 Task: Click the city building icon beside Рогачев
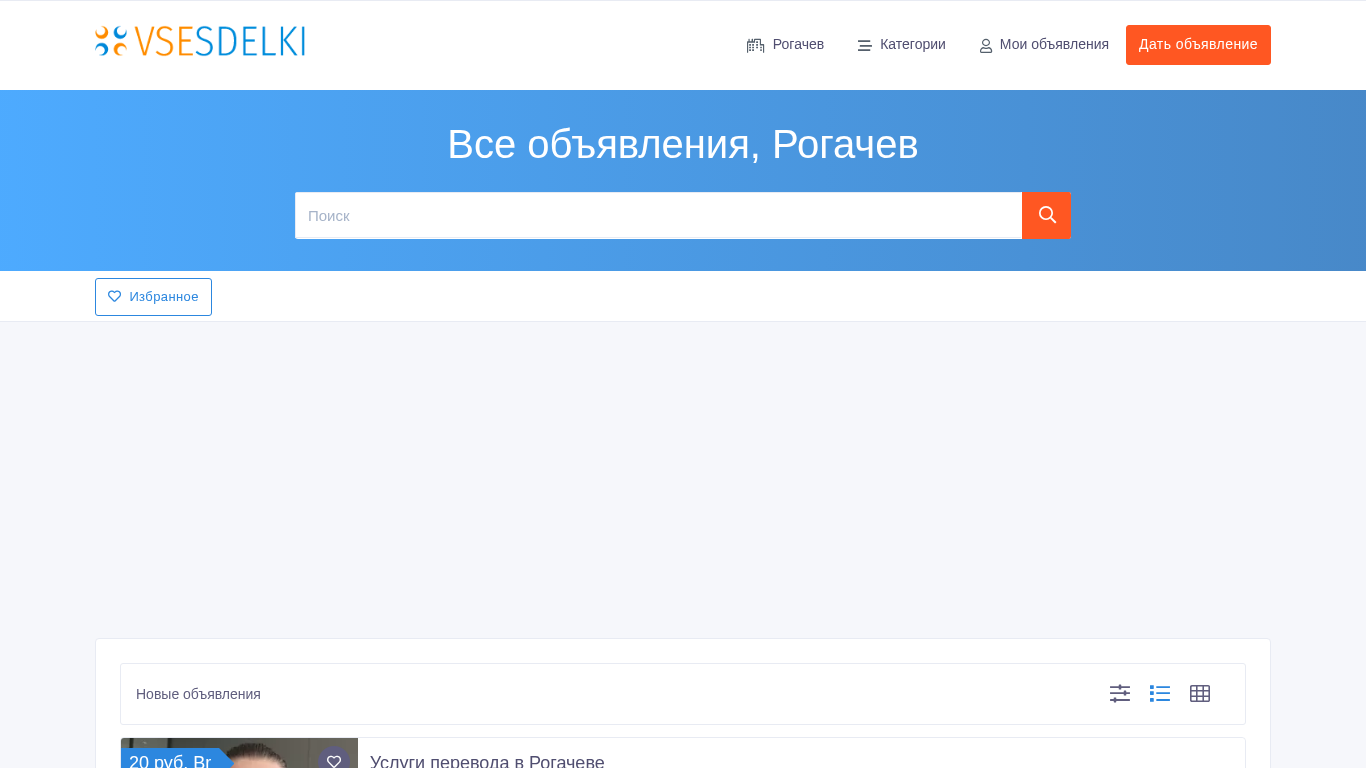click(755, 45)
